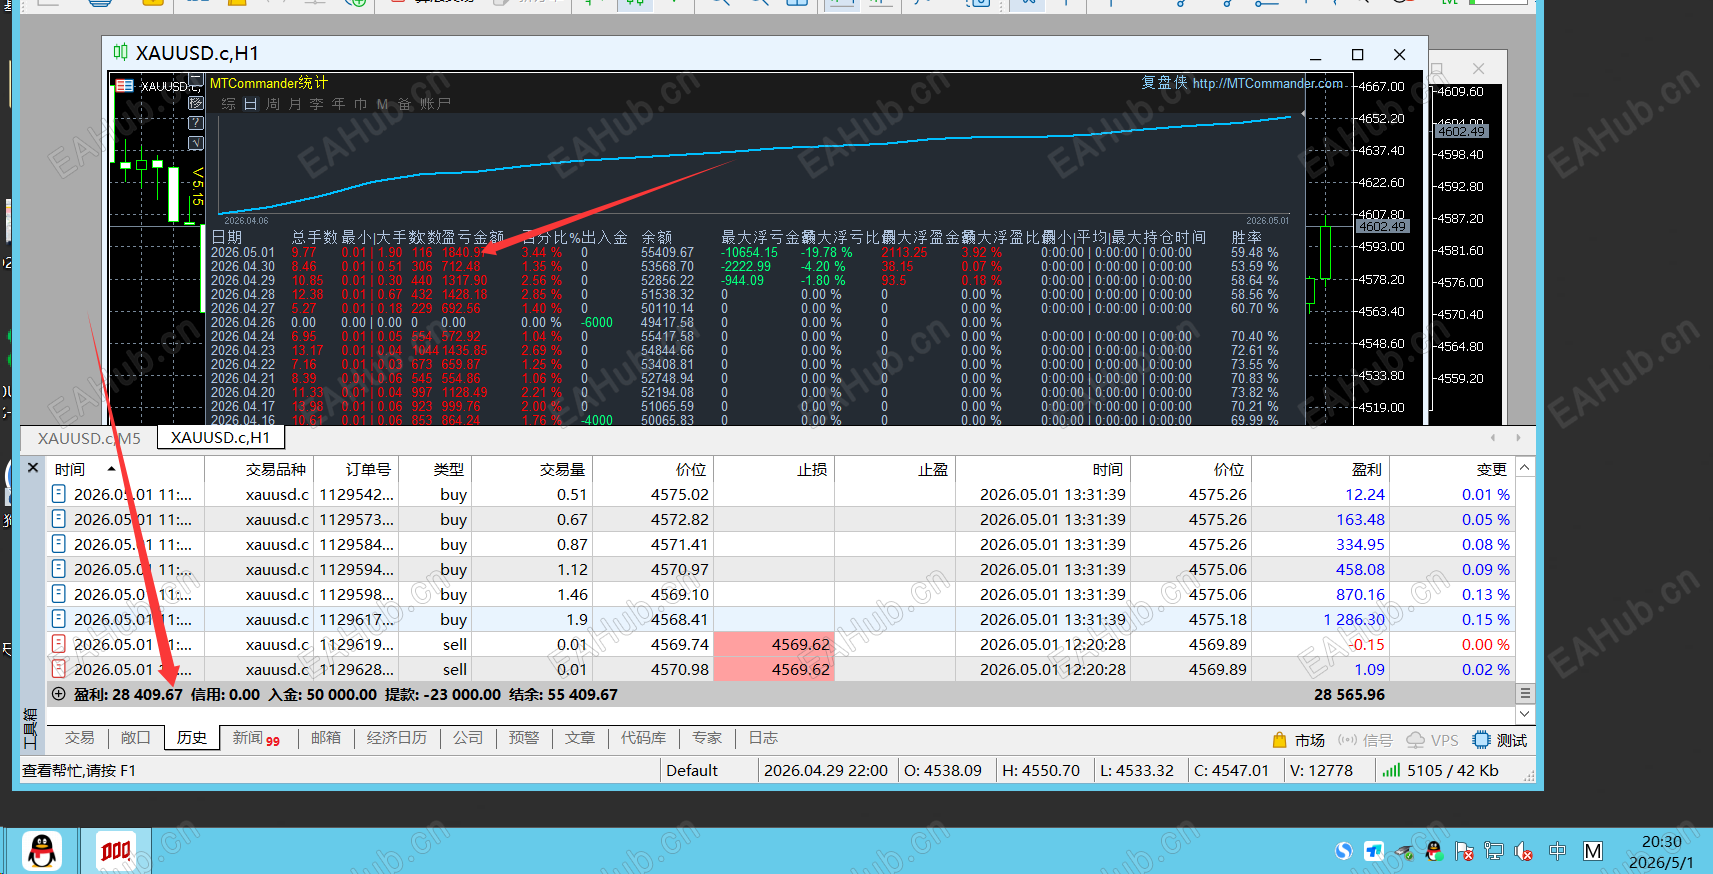Open the 日志 journal tab

pyautogui.click(x=763, y=738)
